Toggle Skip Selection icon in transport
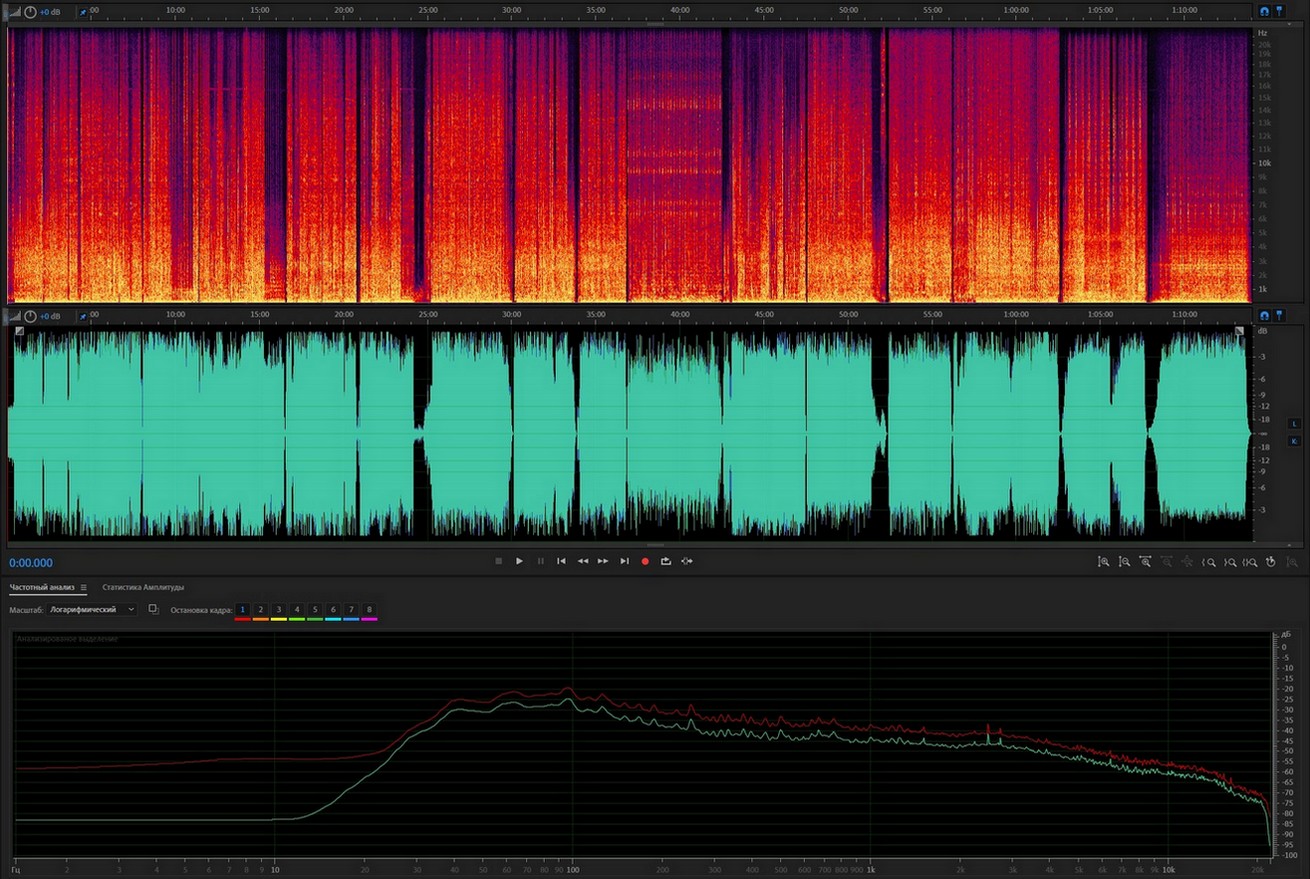Screen dimensions: 1310x879 [687, 561]
